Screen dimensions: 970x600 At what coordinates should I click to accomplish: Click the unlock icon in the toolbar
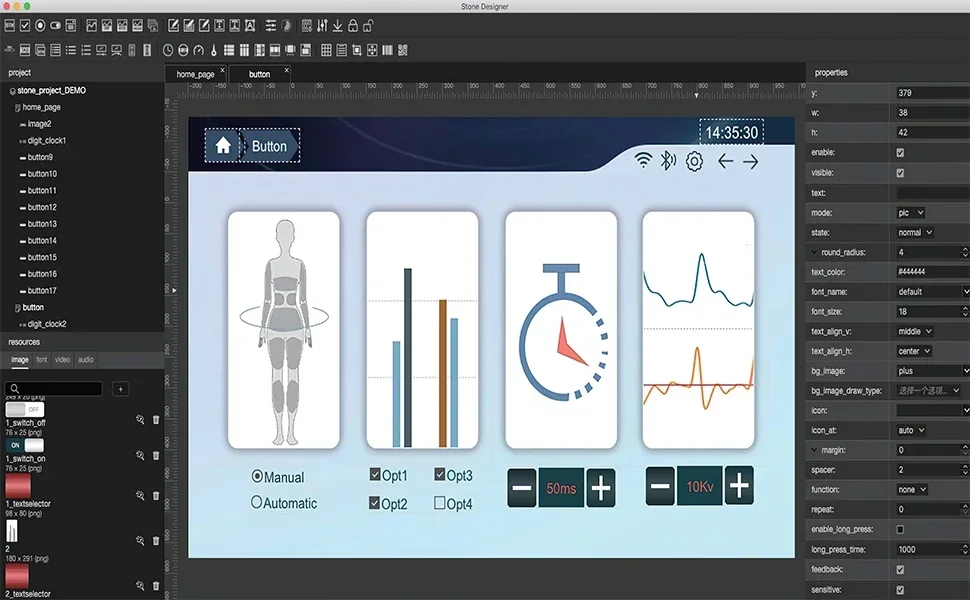368,25
